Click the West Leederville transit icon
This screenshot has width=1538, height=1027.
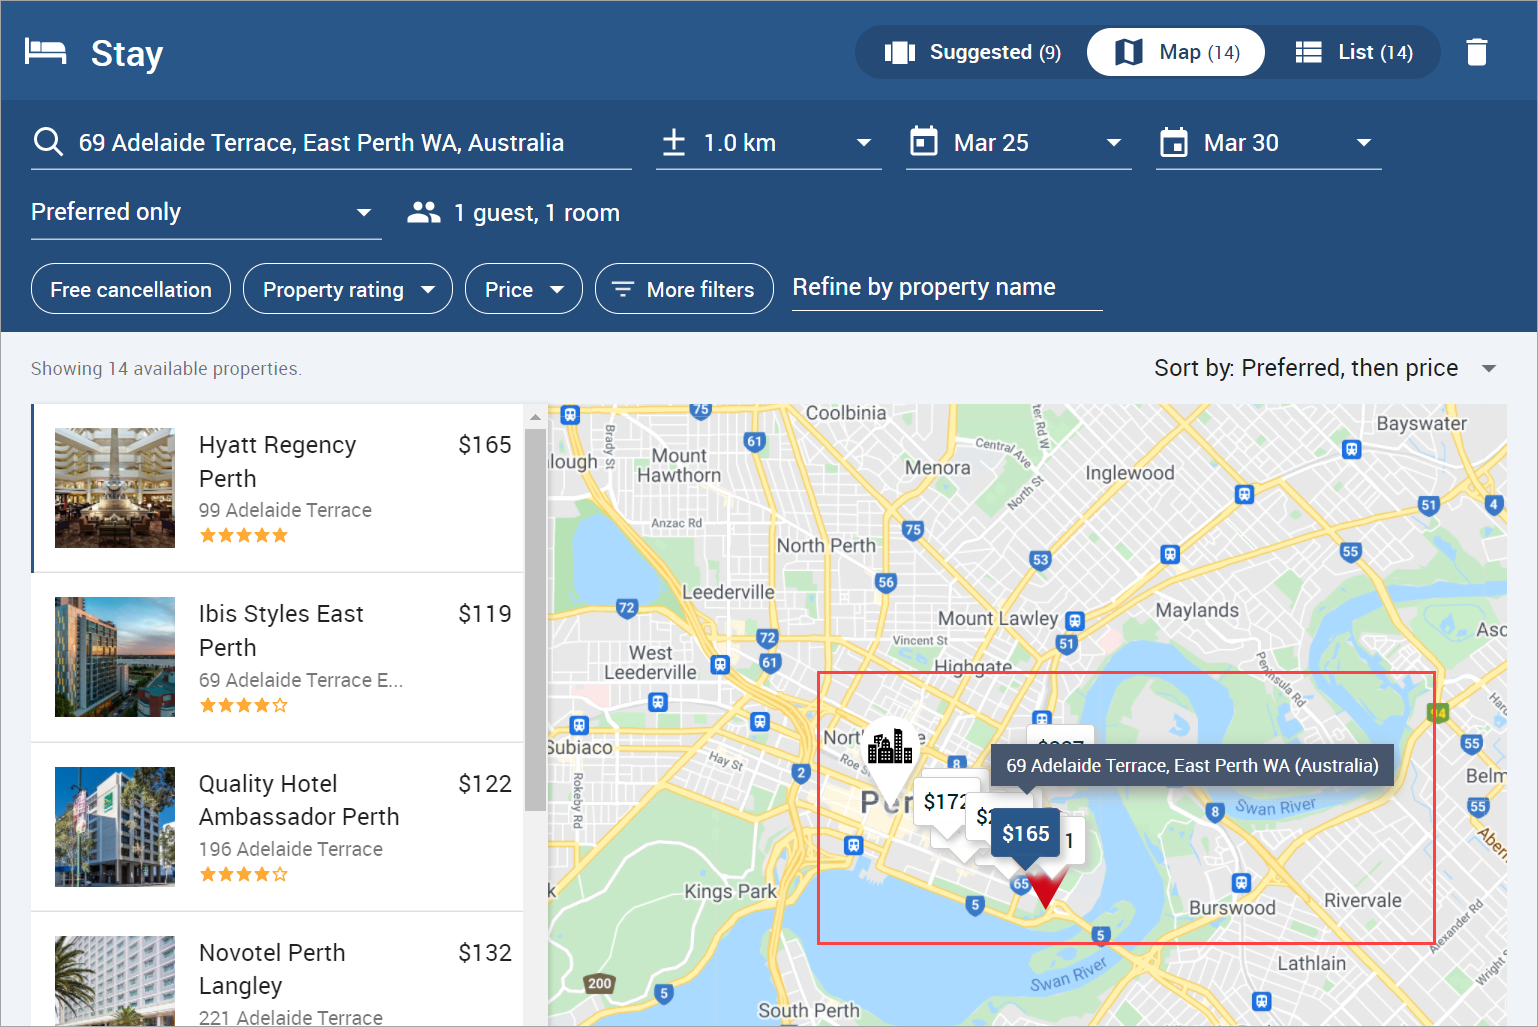click(x=720, y=665)
